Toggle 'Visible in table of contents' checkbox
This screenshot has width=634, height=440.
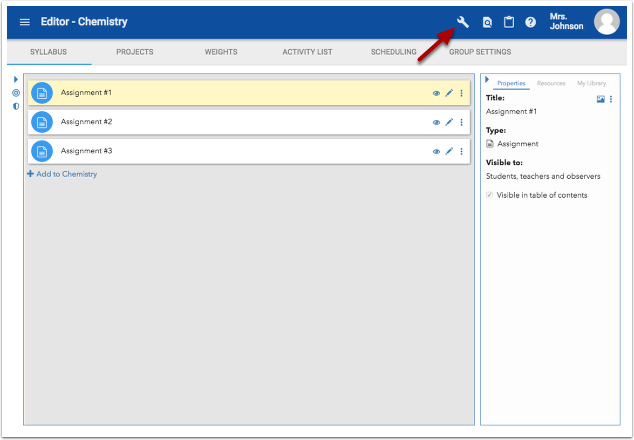[x=489, y=195]
